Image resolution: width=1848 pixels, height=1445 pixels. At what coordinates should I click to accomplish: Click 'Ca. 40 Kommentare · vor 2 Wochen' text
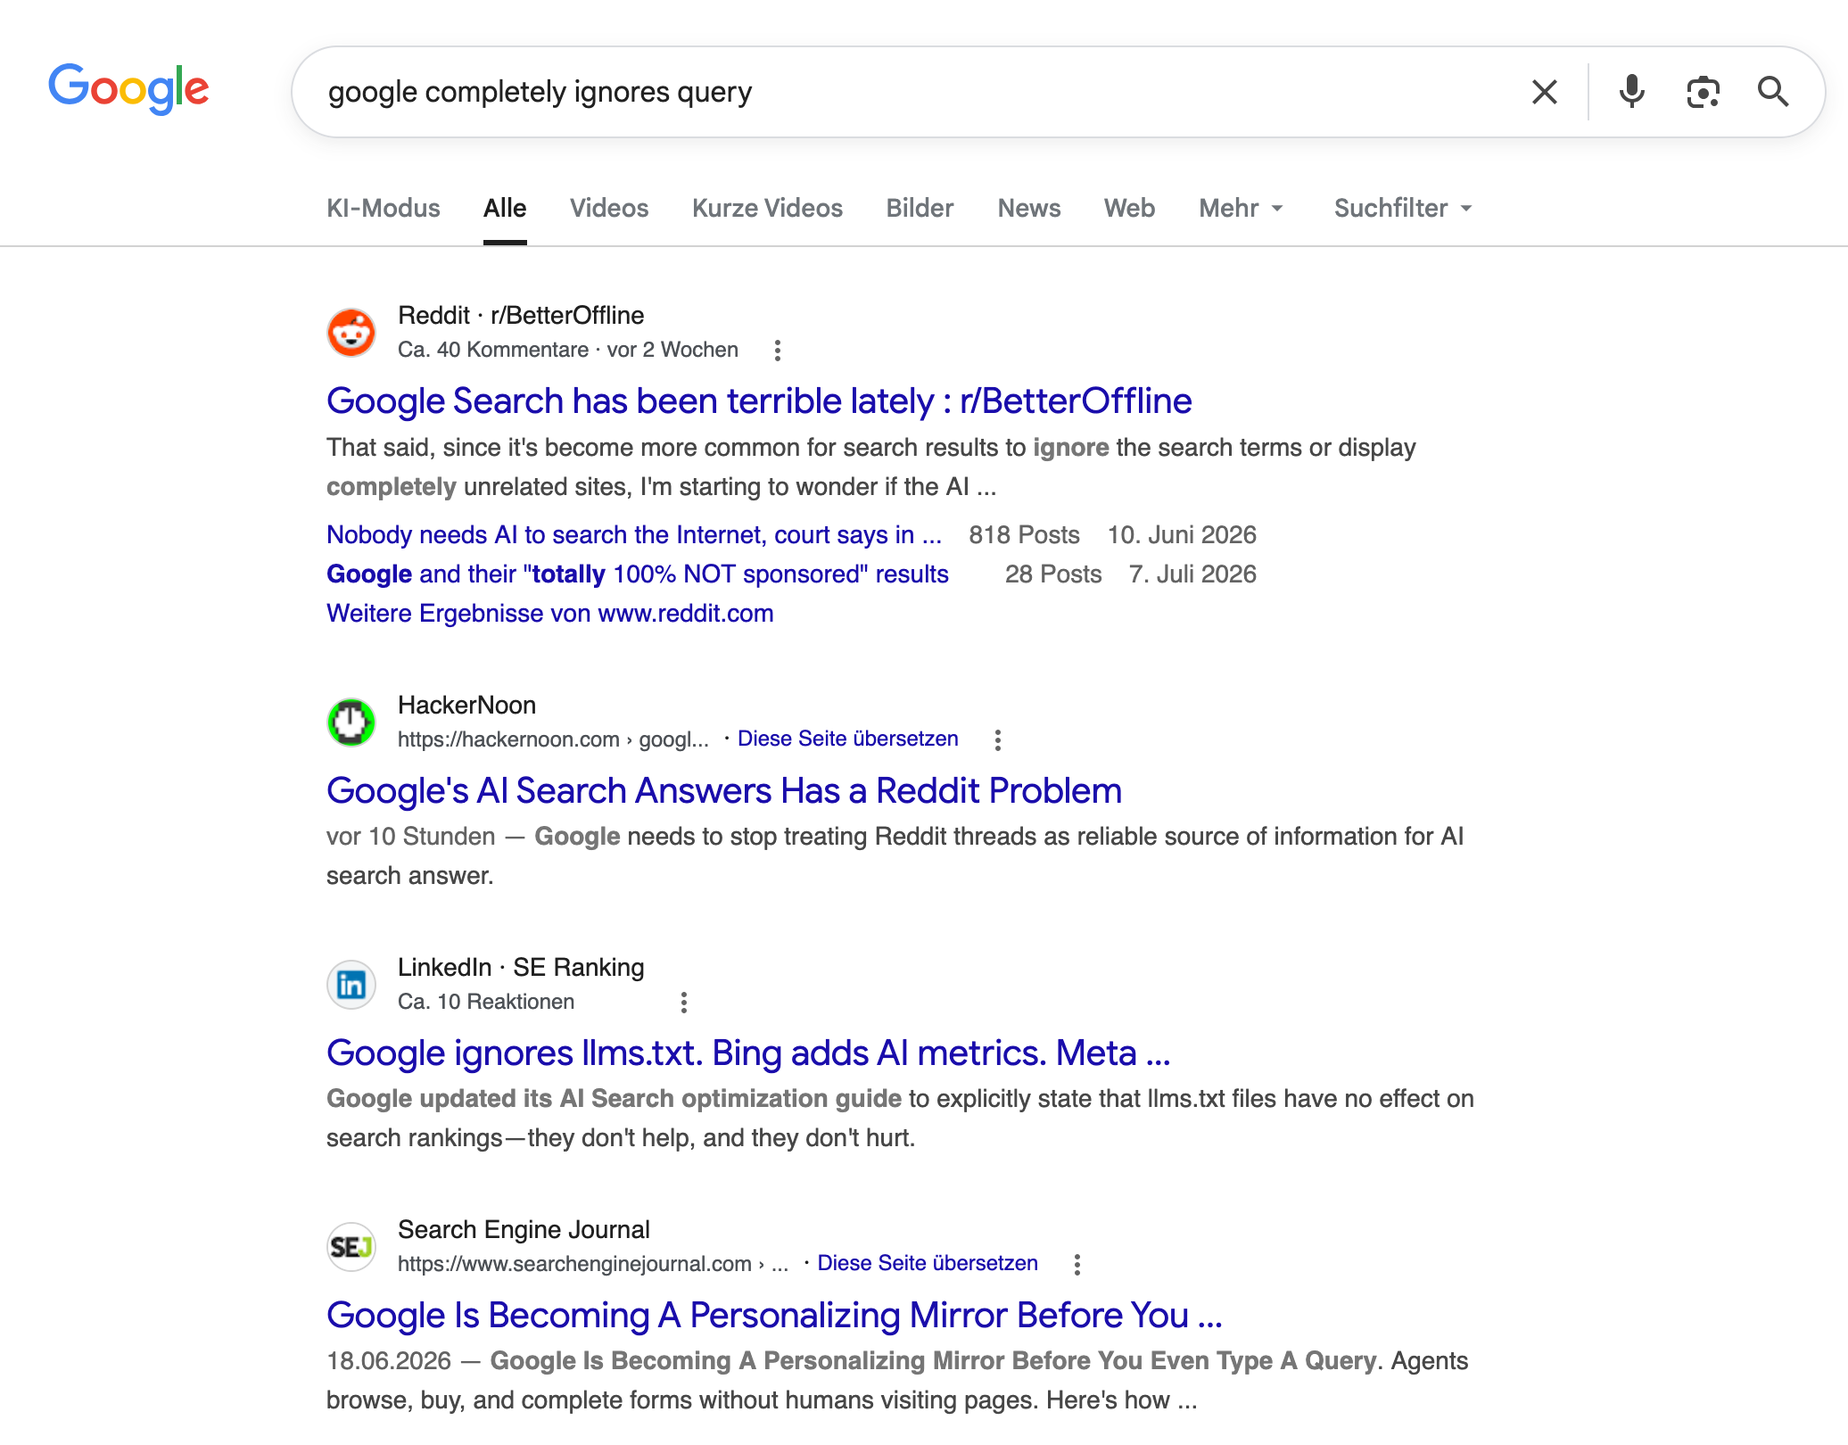click(568, 350)
